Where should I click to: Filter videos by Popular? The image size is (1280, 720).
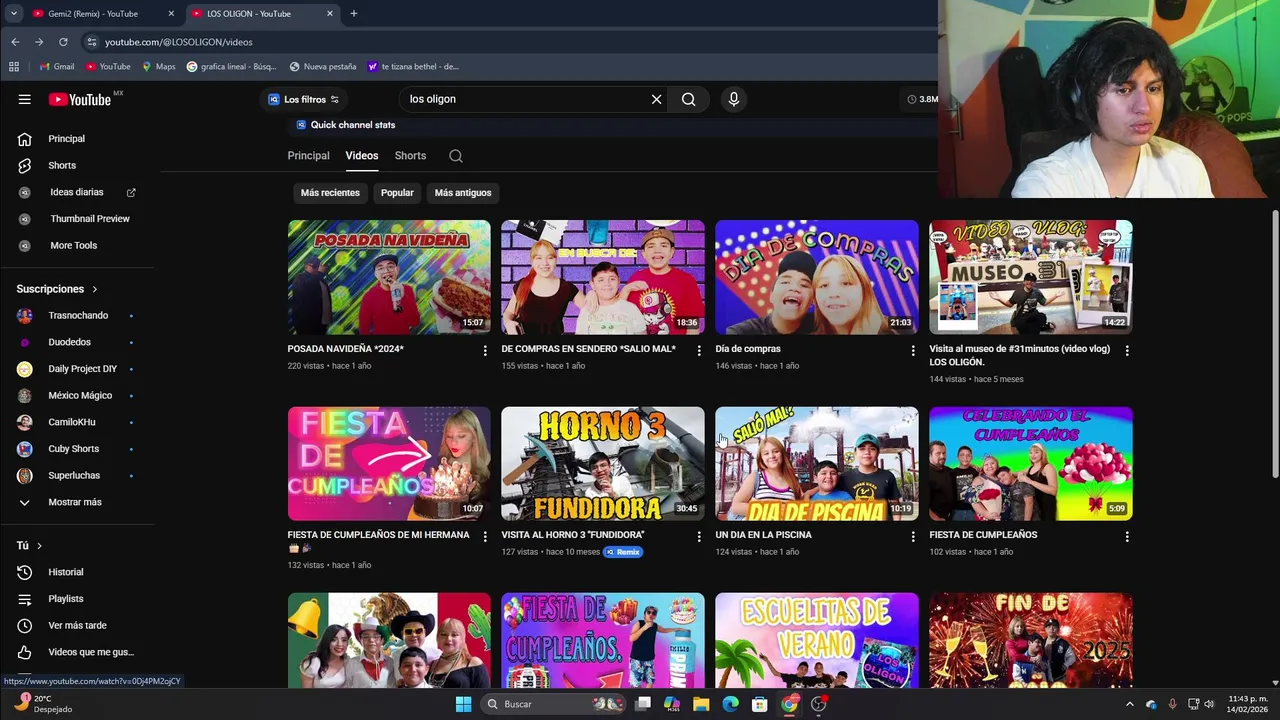[397, 193]
